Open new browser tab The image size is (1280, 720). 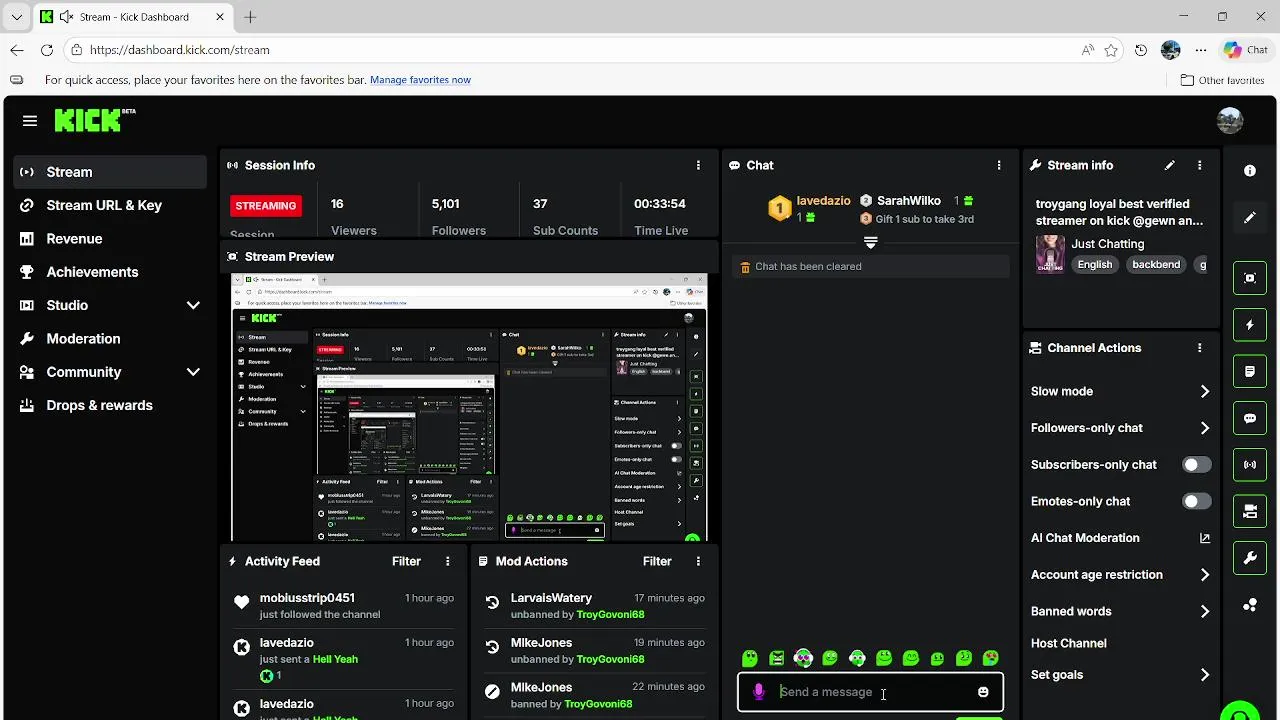coord(250,17)
